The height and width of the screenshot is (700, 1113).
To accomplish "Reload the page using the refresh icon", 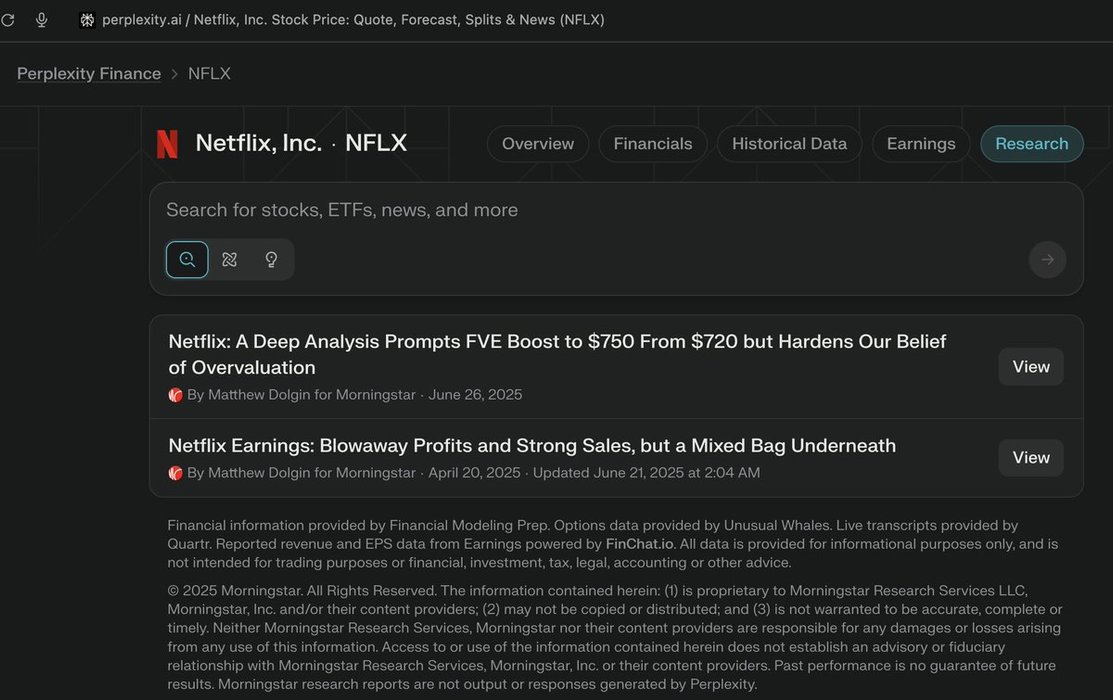I will 8,20.
